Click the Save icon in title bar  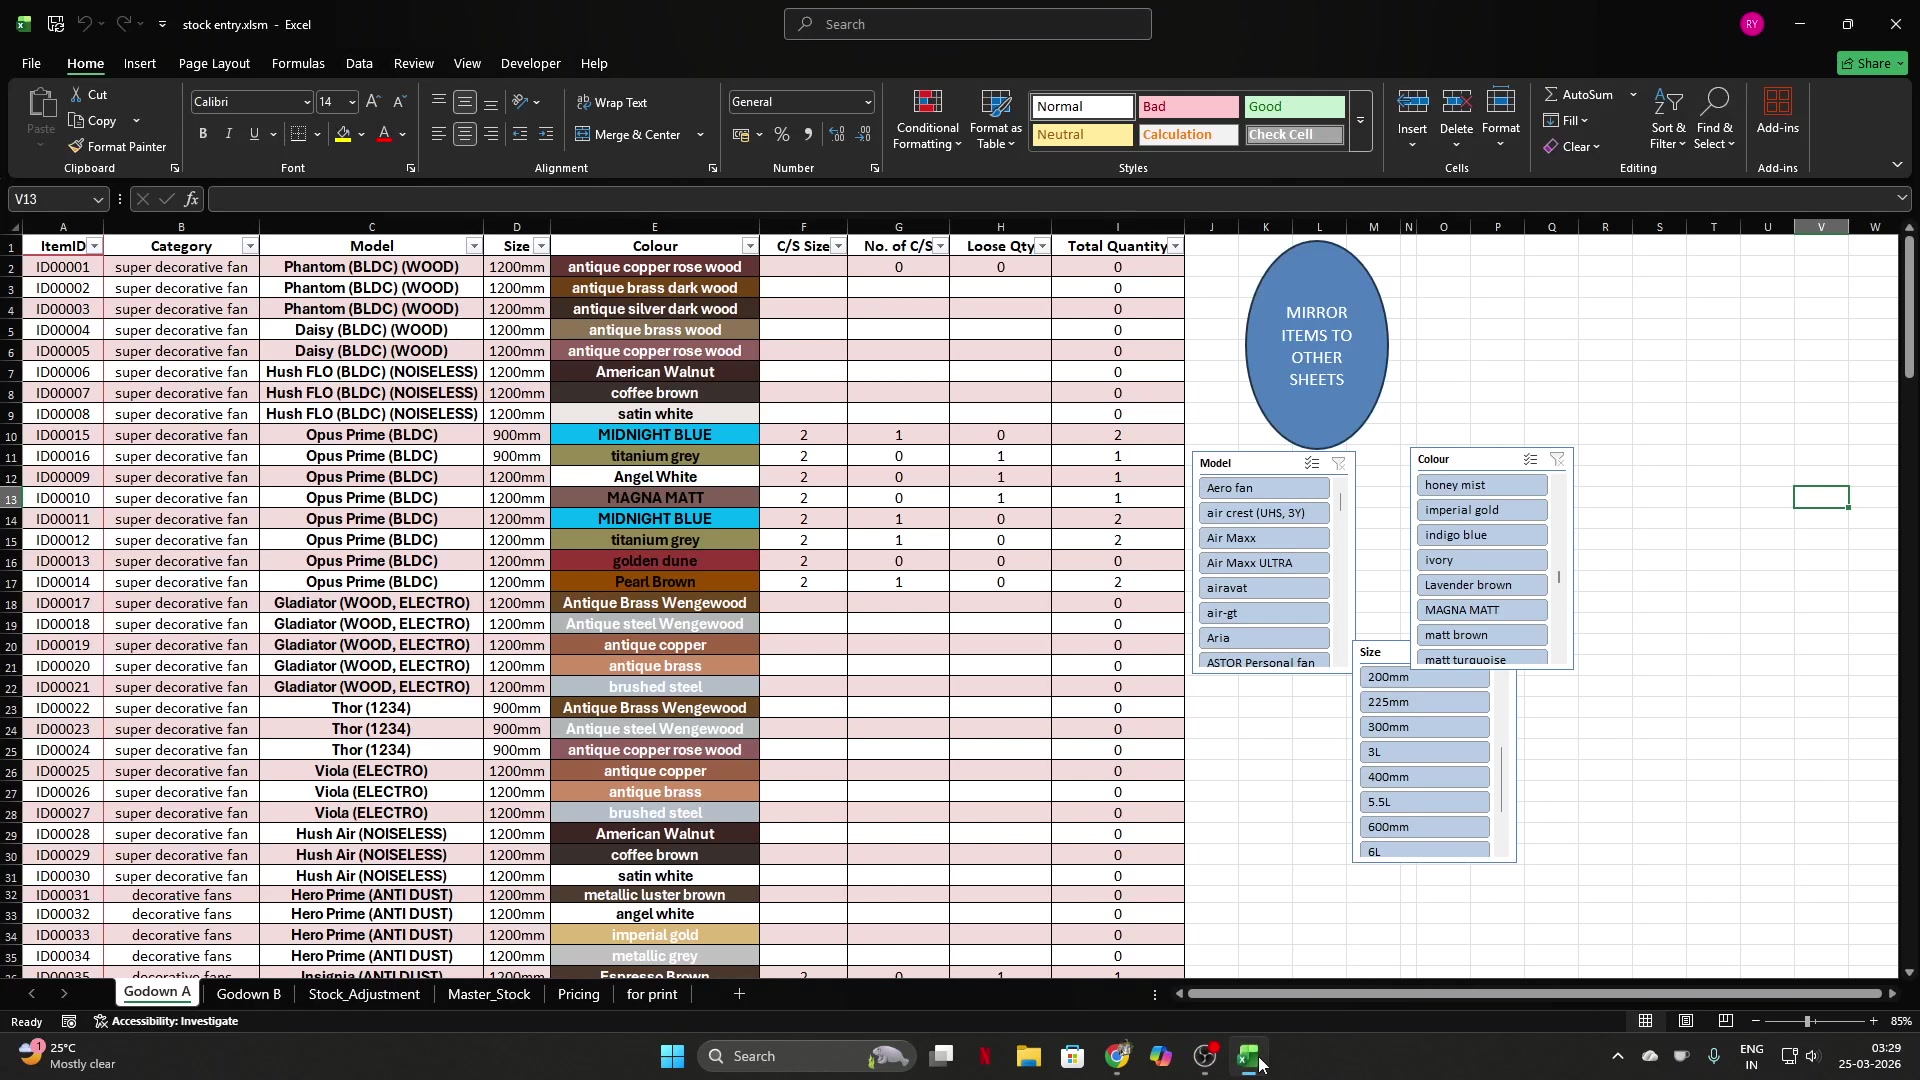tap(56, 23)
